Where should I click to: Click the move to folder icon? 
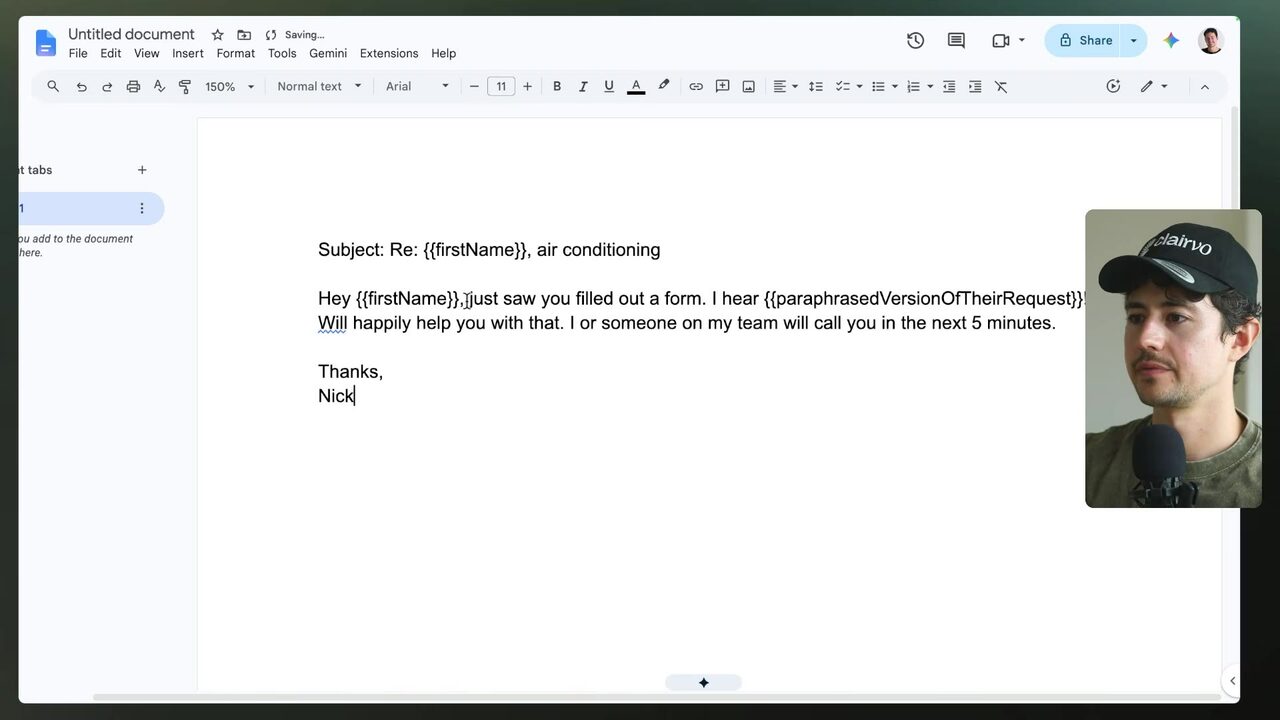pos(244,35)
